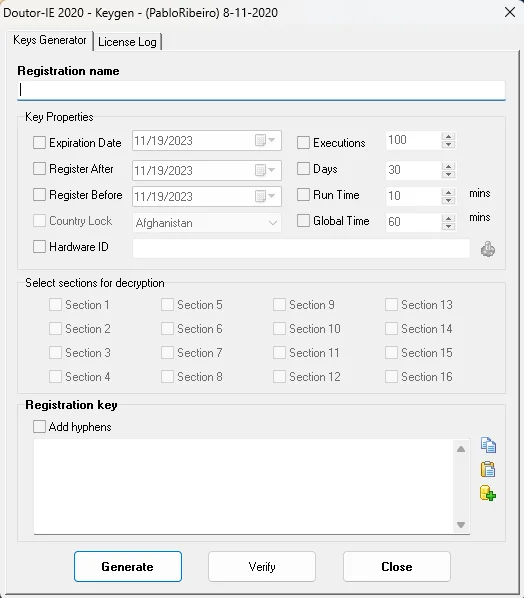Decrease the Days value with down arrow
The image size is (524, 598).
448,174
